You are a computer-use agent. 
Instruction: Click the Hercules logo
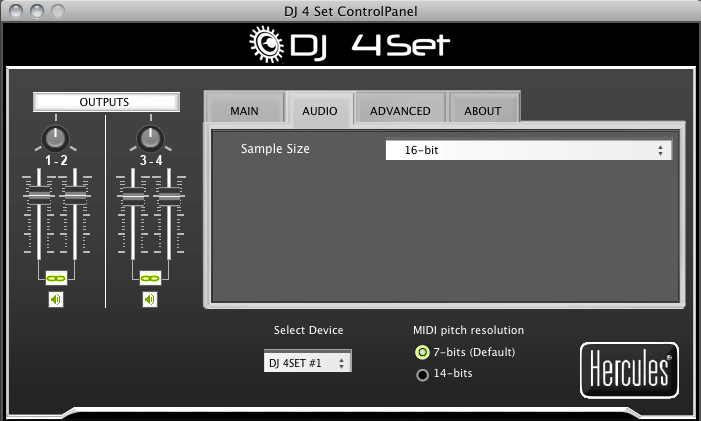coord(629,370)
